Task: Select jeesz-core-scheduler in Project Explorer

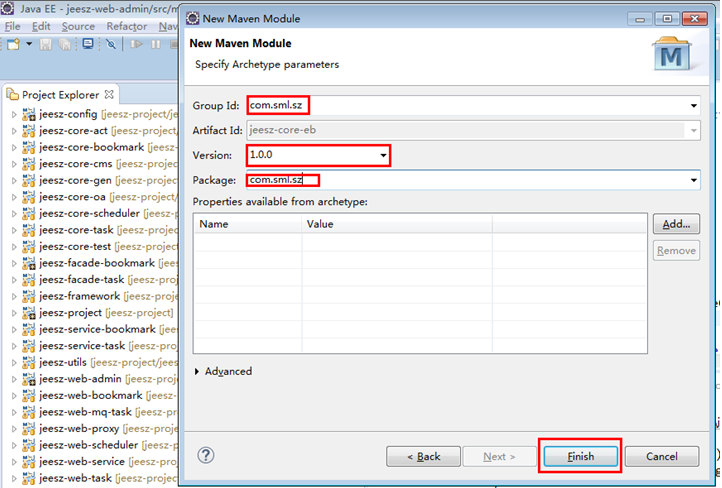Action: (89, 214)
